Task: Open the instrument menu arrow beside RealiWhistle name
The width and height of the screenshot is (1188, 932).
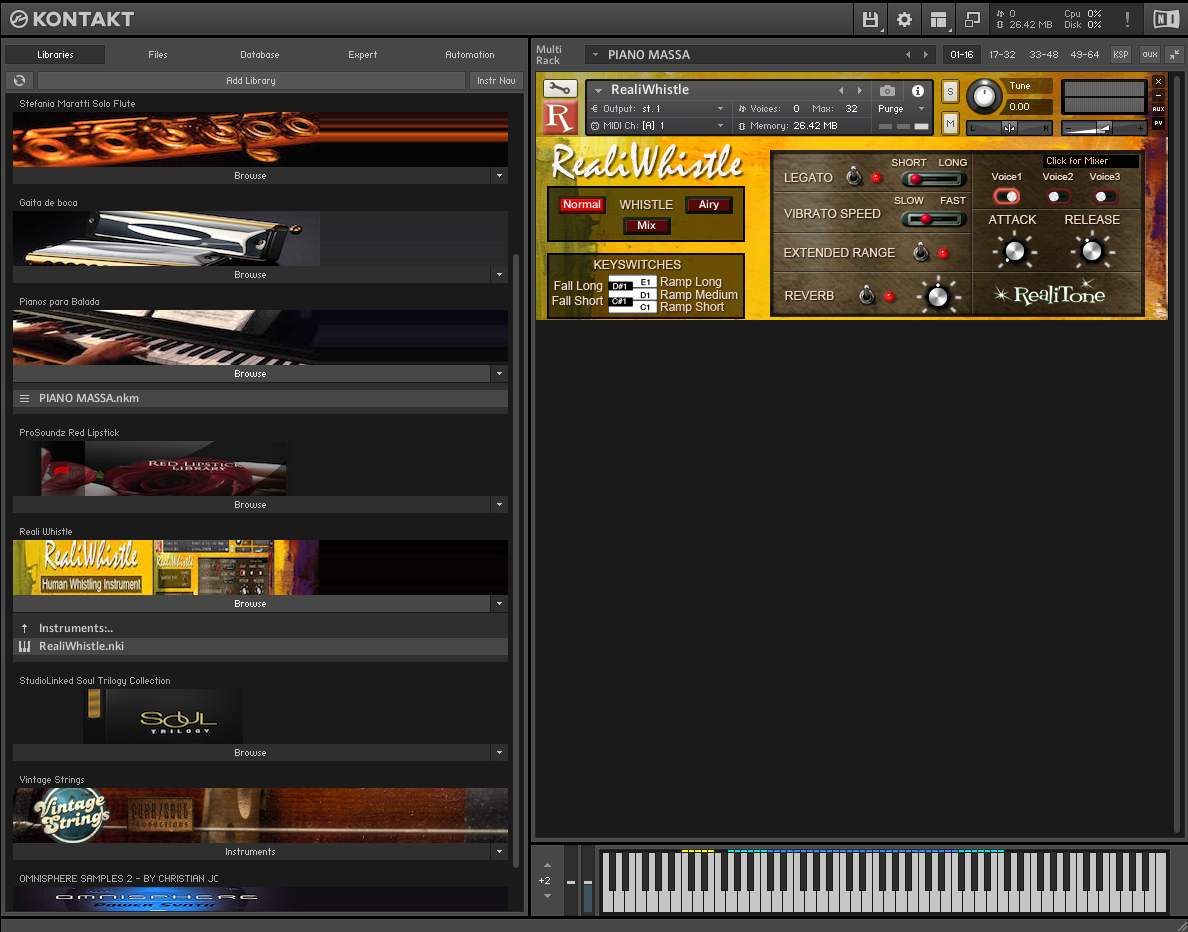Action: click(x=599, y=90)
